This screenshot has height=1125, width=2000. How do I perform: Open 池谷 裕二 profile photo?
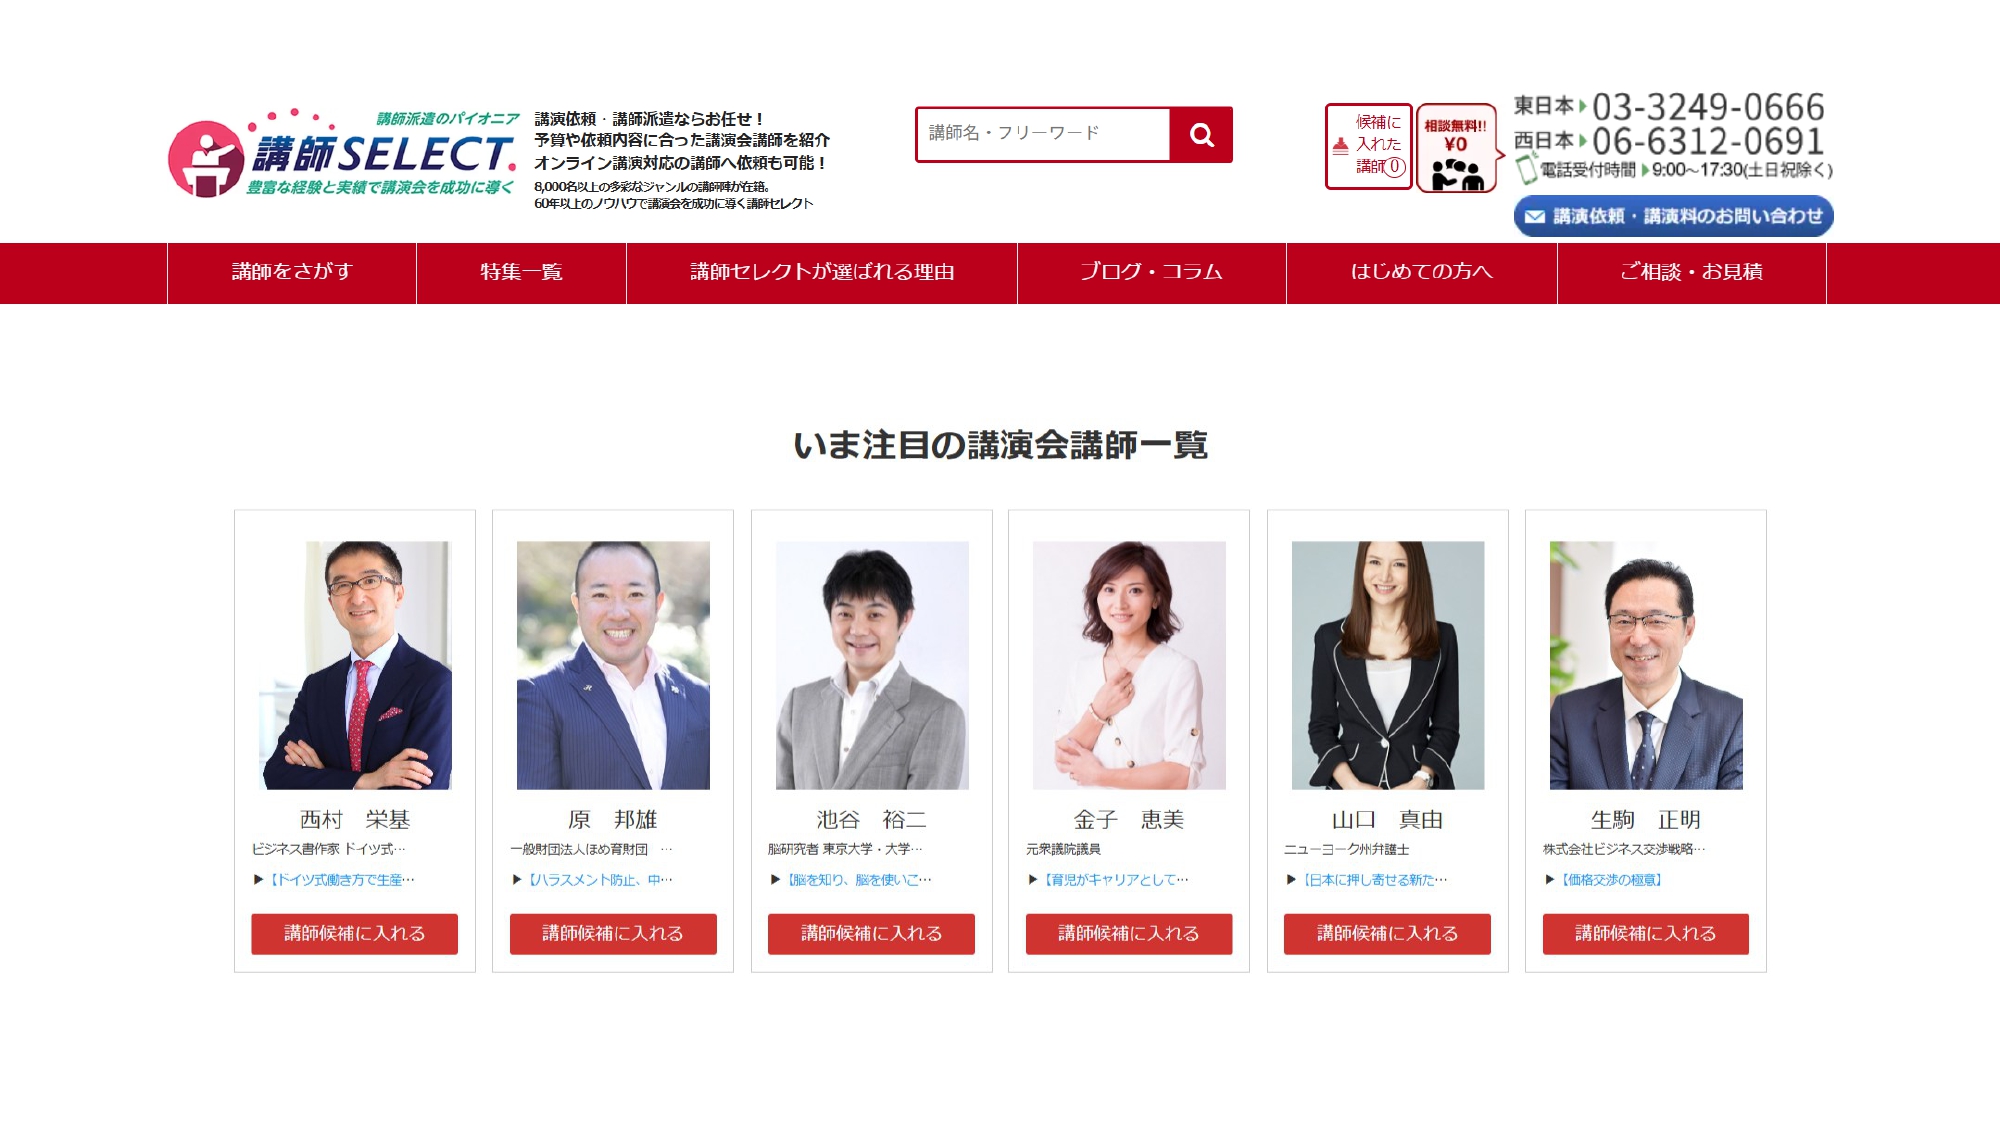(872, 665)
